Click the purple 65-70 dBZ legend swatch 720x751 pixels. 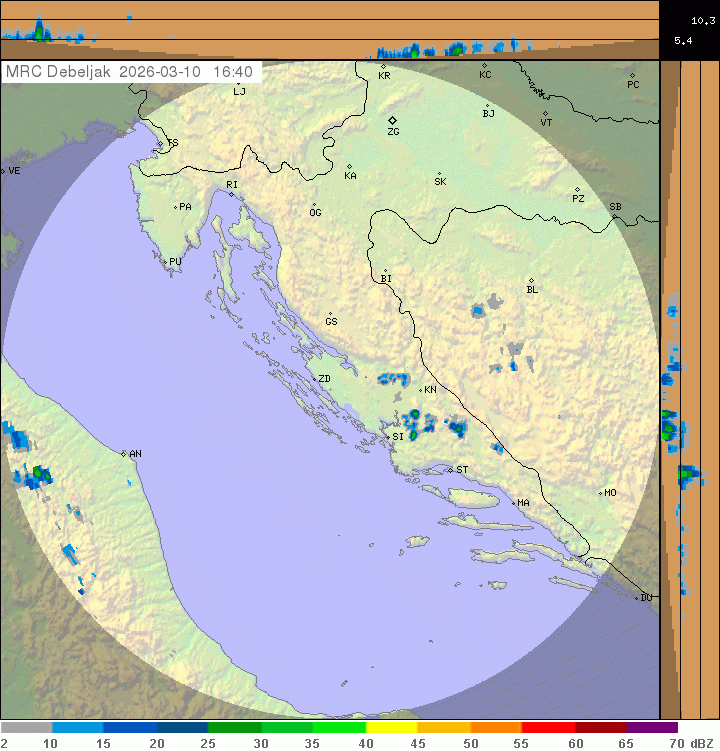pos(652,728)
